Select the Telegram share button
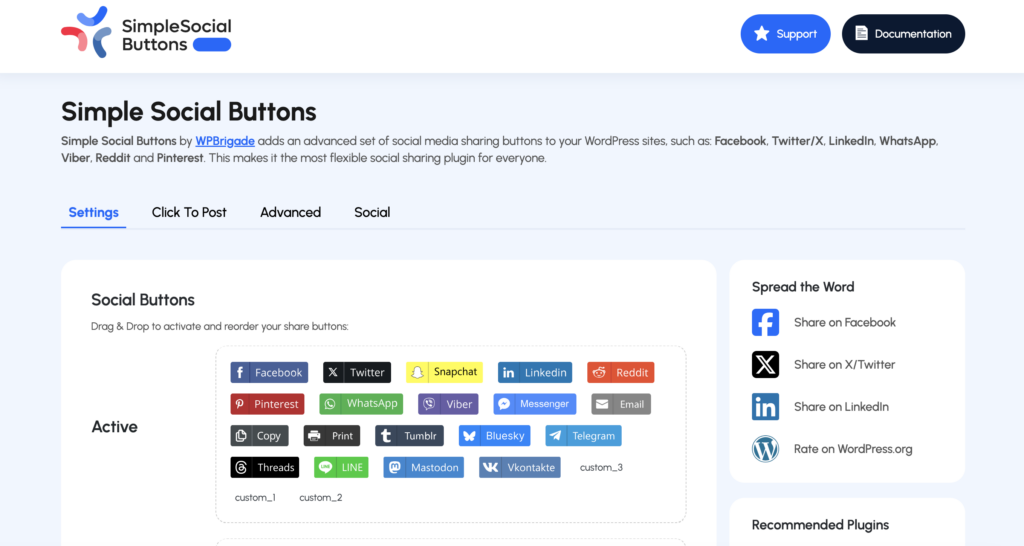Image resolution: width=1024 pixels, height=546 pixels. tap(583, 436)
